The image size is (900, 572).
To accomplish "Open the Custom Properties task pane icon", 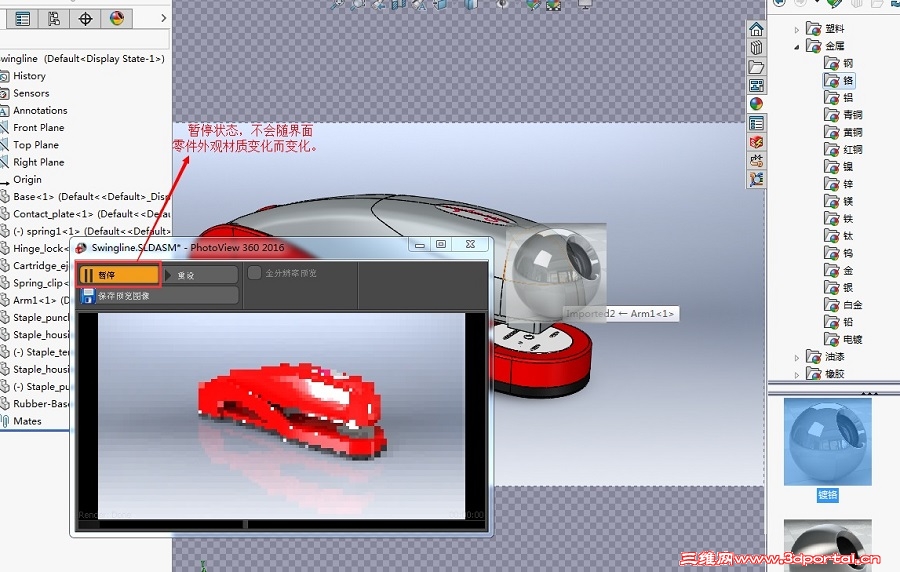I will pos(757,123).
